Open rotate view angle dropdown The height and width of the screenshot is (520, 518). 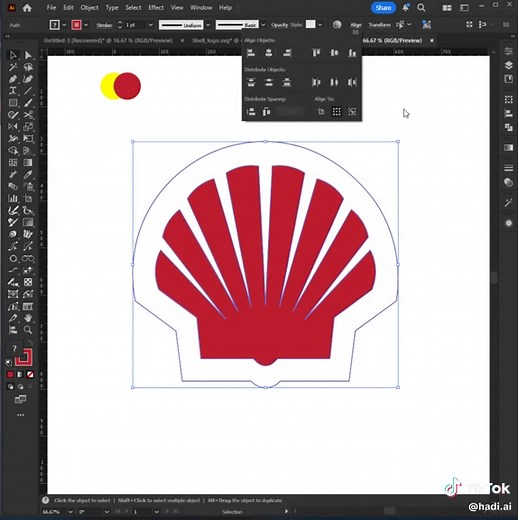click(107, 512)
